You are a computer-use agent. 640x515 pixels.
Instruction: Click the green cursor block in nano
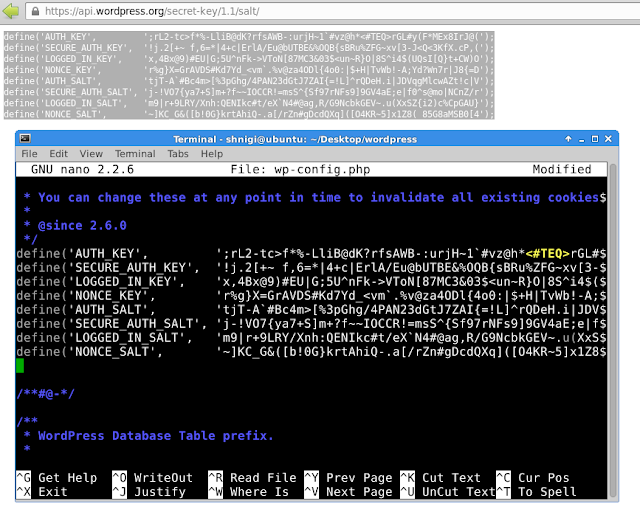click(x=20, y=366)
